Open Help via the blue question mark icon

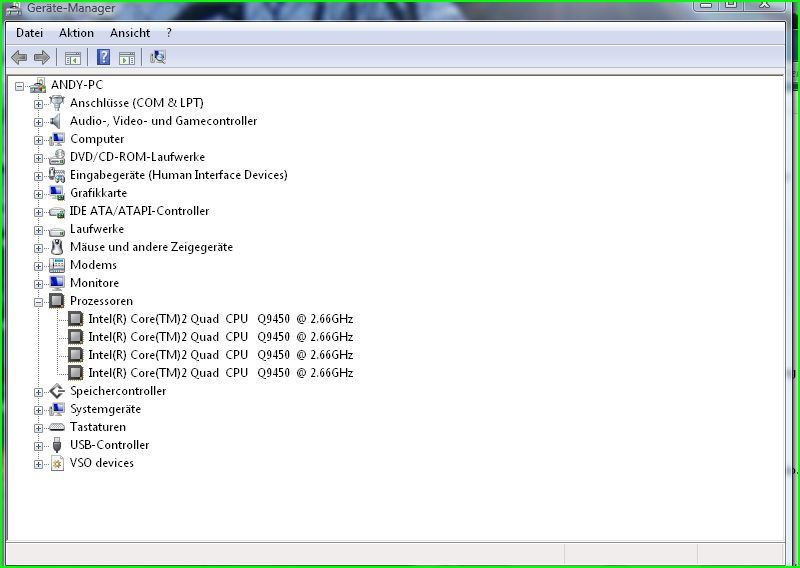103,57
